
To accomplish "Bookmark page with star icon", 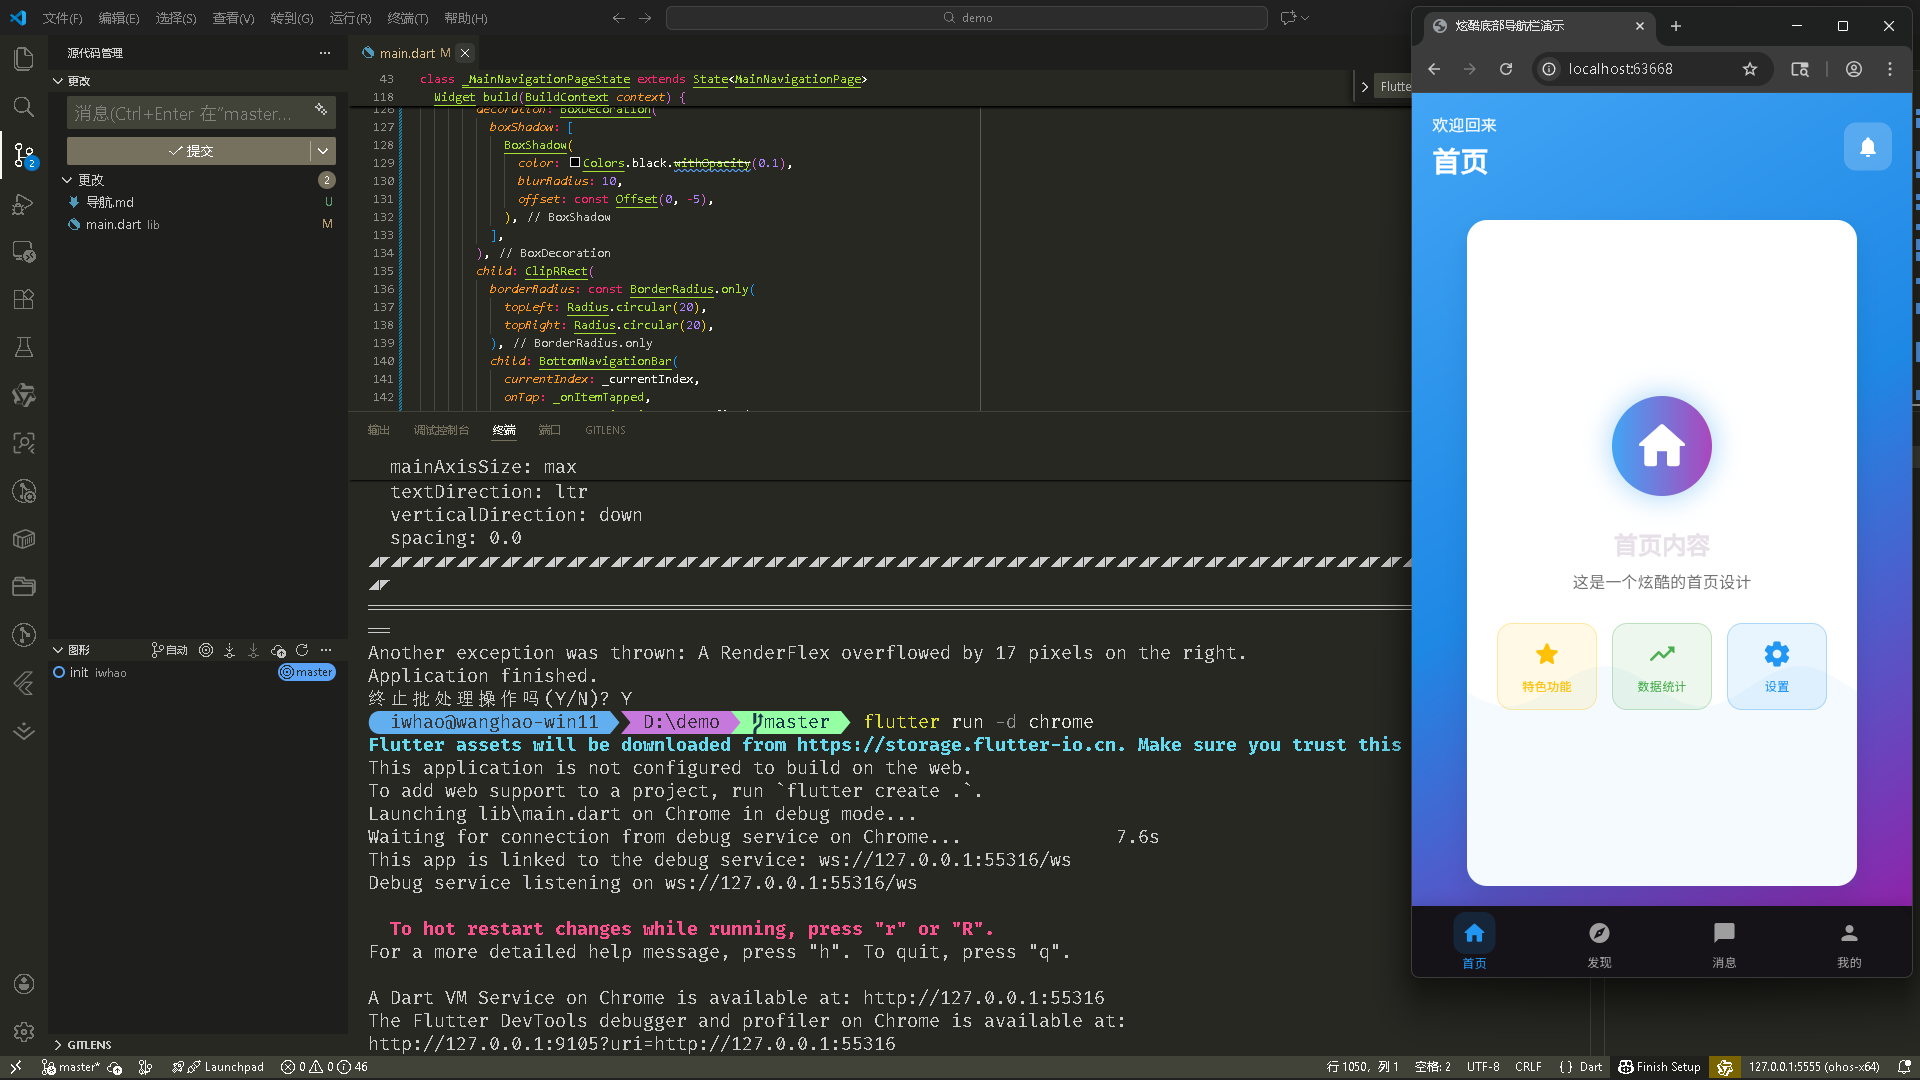I will point(1749,69).
